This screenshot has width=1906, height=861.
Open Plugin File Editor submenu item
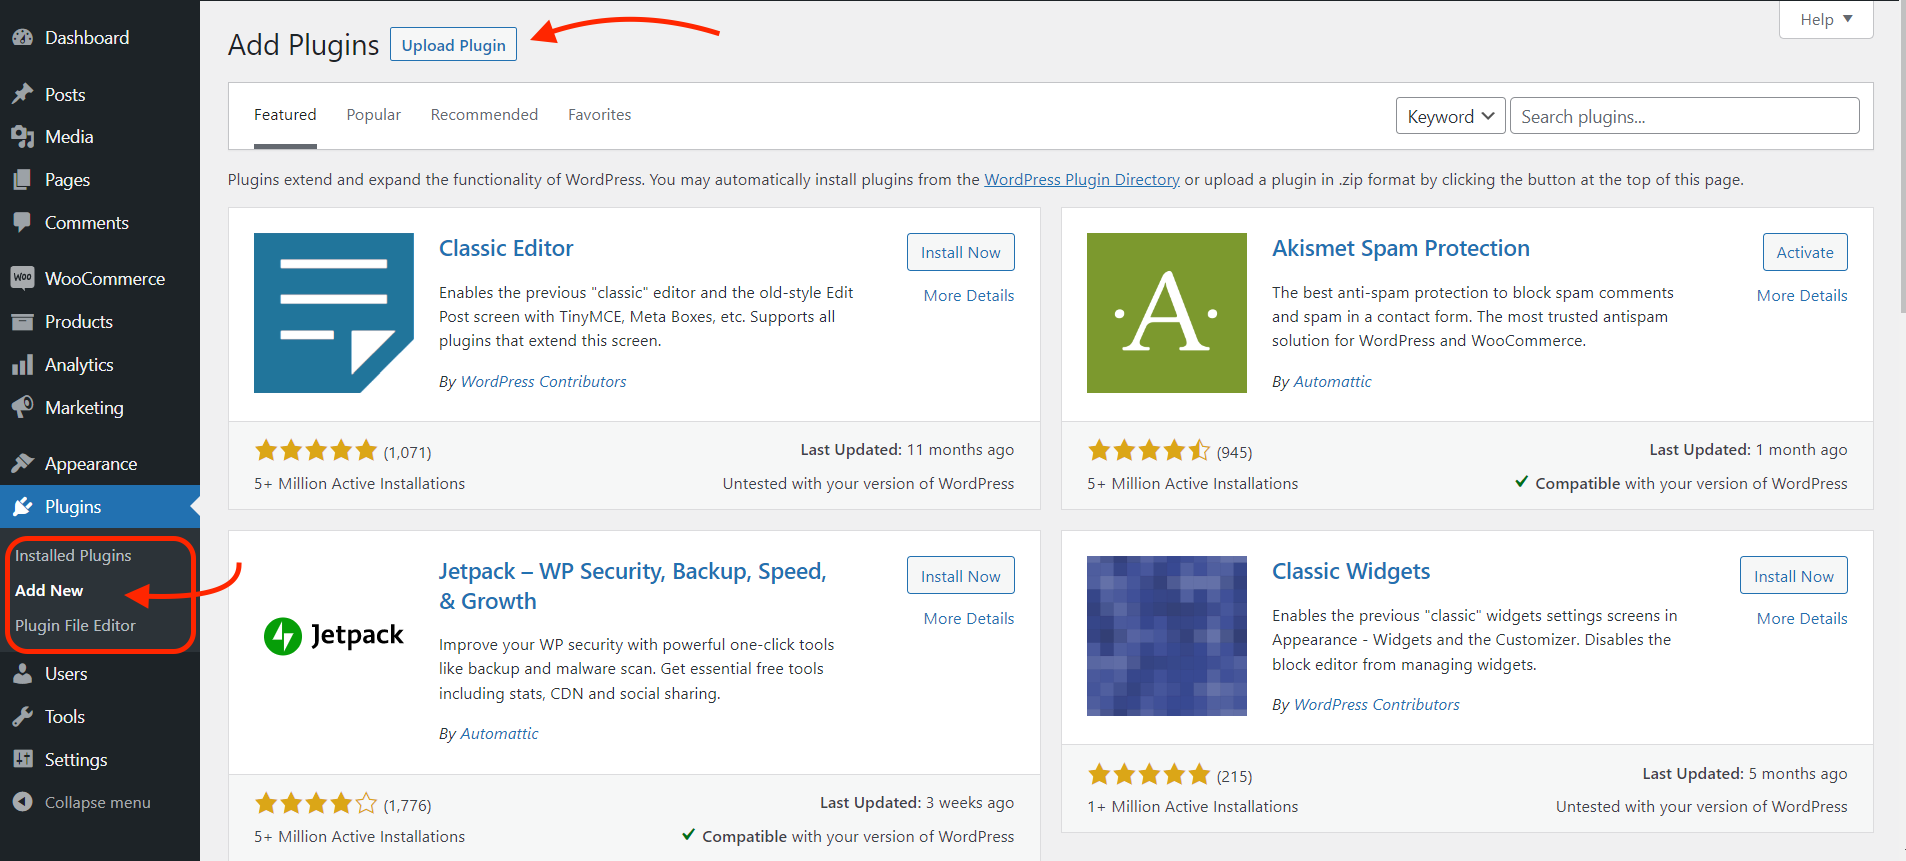[x=75, y=625]
